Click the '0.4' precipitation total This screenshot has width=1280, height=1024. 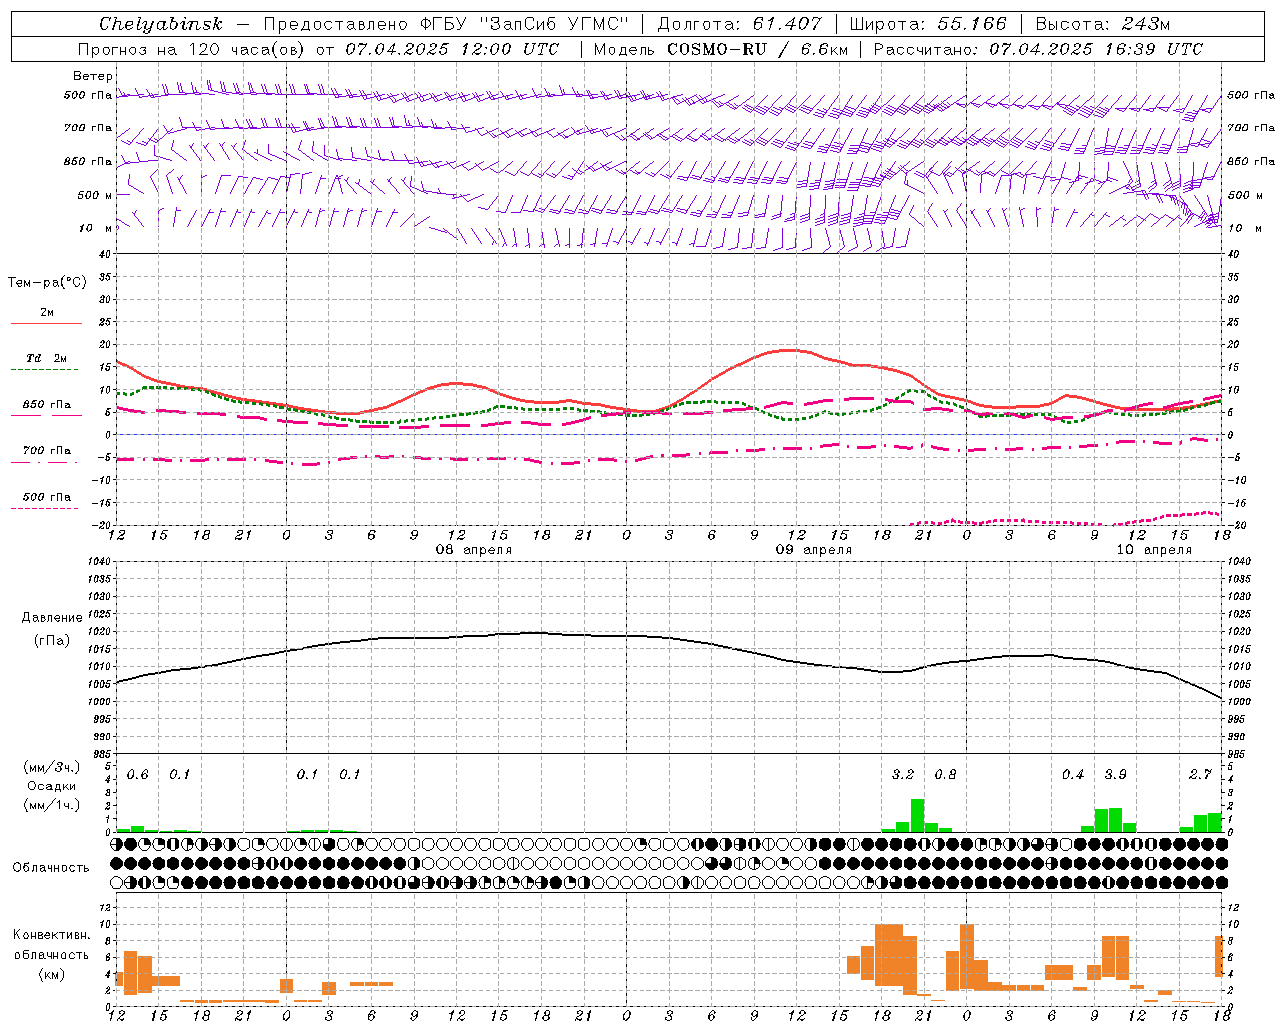(1073, 775)
